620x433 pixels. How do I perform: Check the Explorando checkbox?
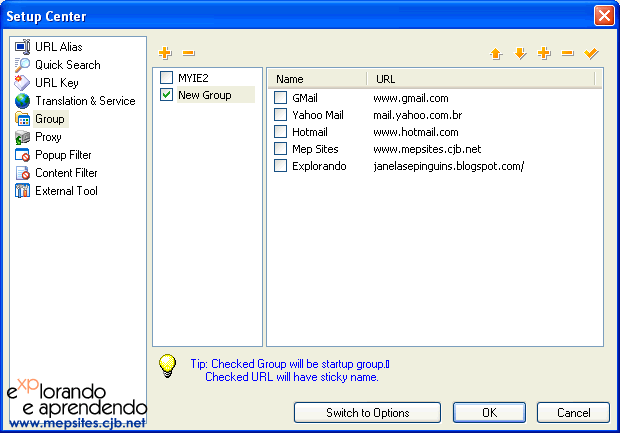pyautogui.click(x=280, y=165)
